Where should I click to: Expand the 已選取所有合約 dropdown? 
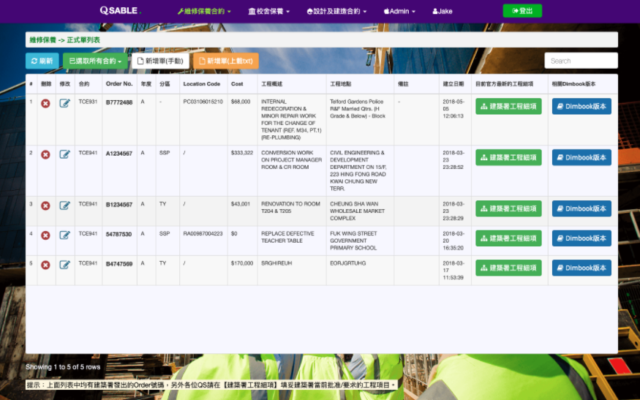(x=95, y=61)
